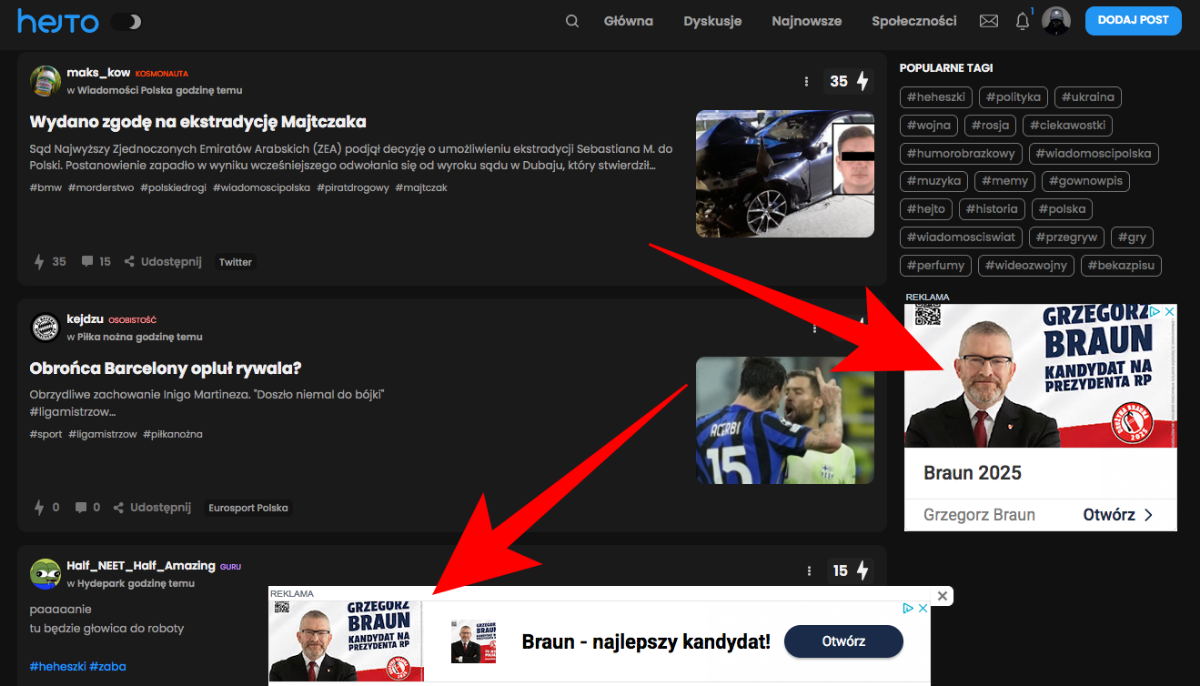Image resolution: width=1200 pixels, height=686 pixels.
Task: Toggle dark mode switch in header
Action: 126,21
